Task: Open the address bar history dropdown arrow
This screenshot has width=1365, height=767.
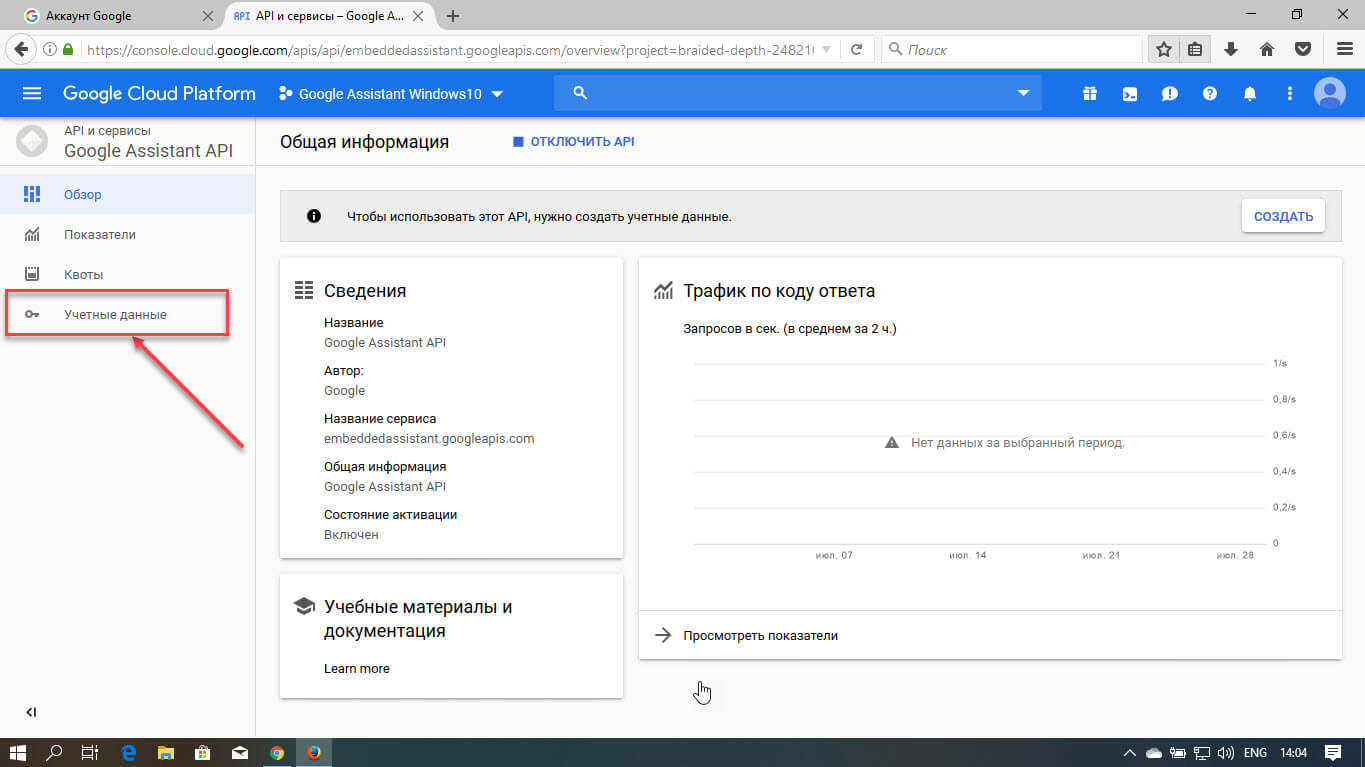Action: click(x=828, y=49)
